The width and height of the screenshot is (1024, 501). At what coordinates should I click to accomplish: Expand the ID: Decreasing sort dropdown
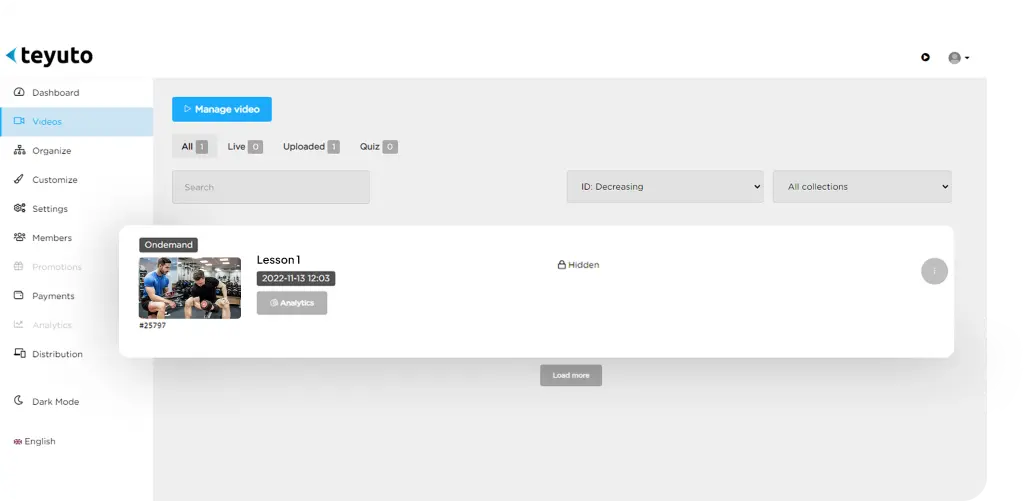pos(665,187)
